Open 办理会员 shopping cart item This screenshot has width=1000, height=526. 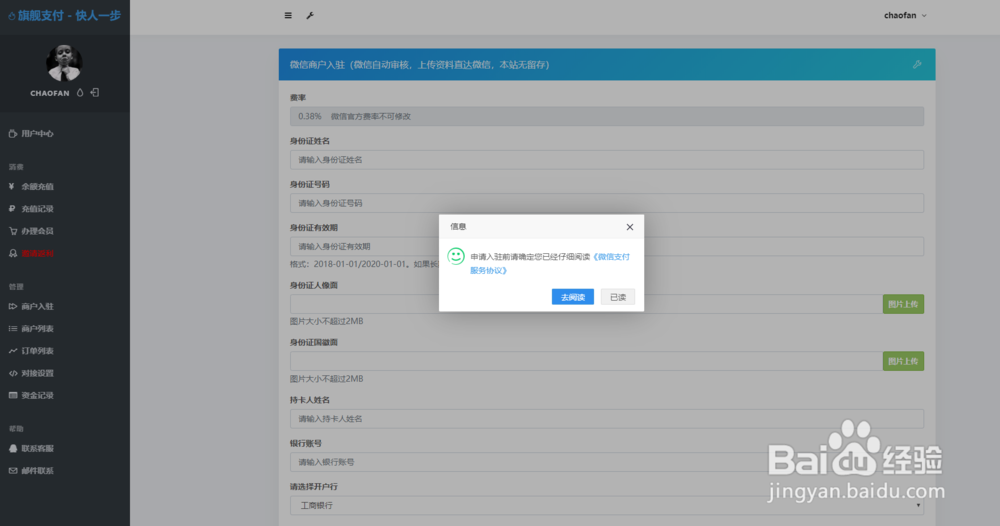[31, 231]
